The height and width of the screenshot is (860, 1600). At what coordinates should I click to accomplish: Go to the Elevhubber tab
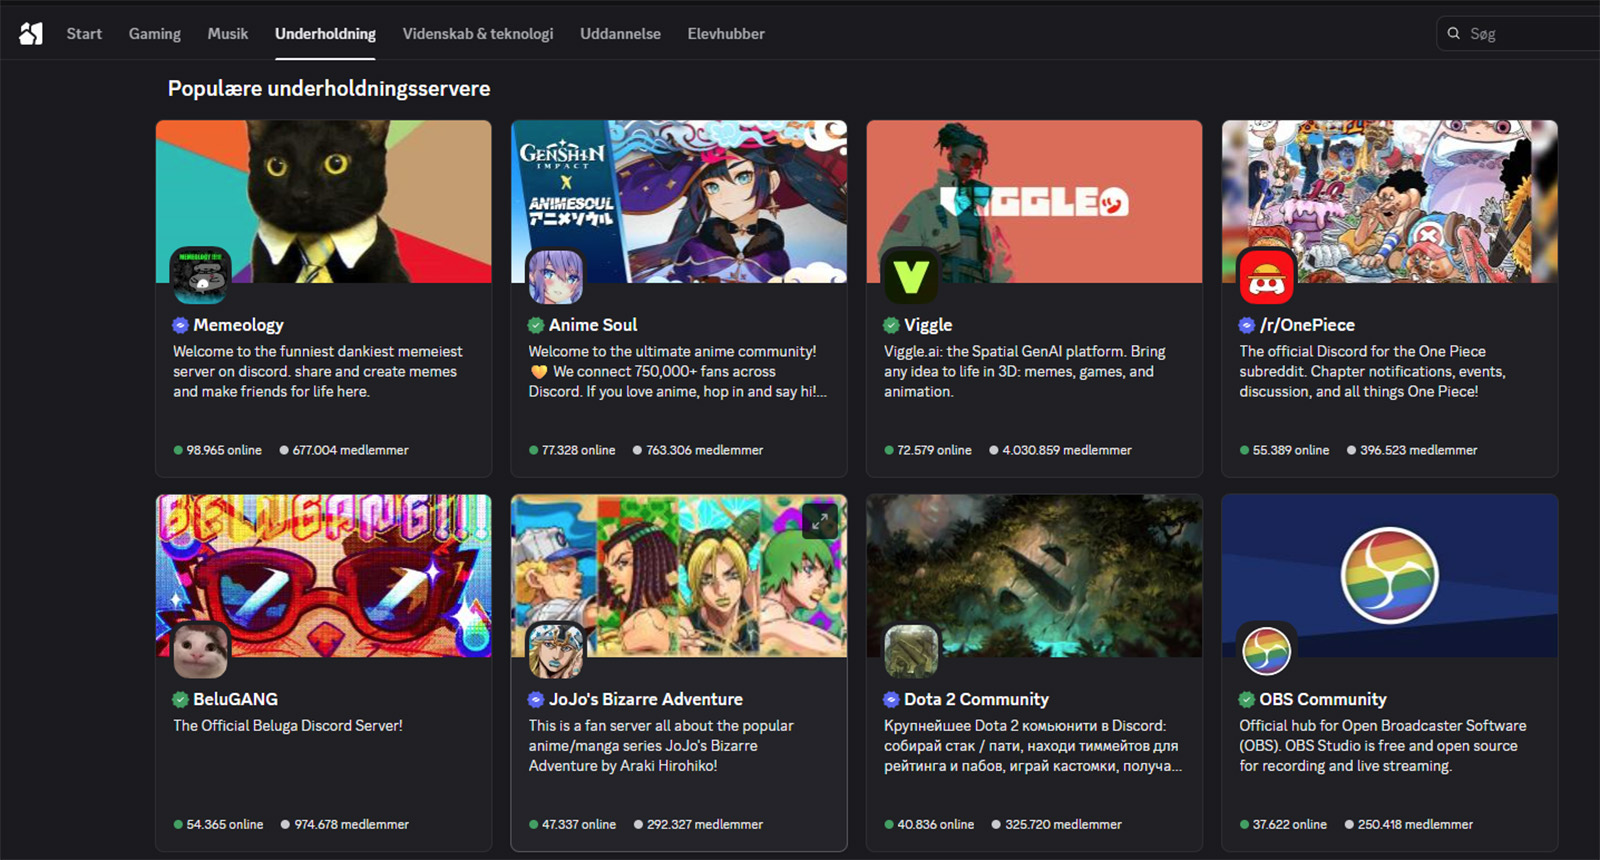pyautogui.click(x=726, y=34)
